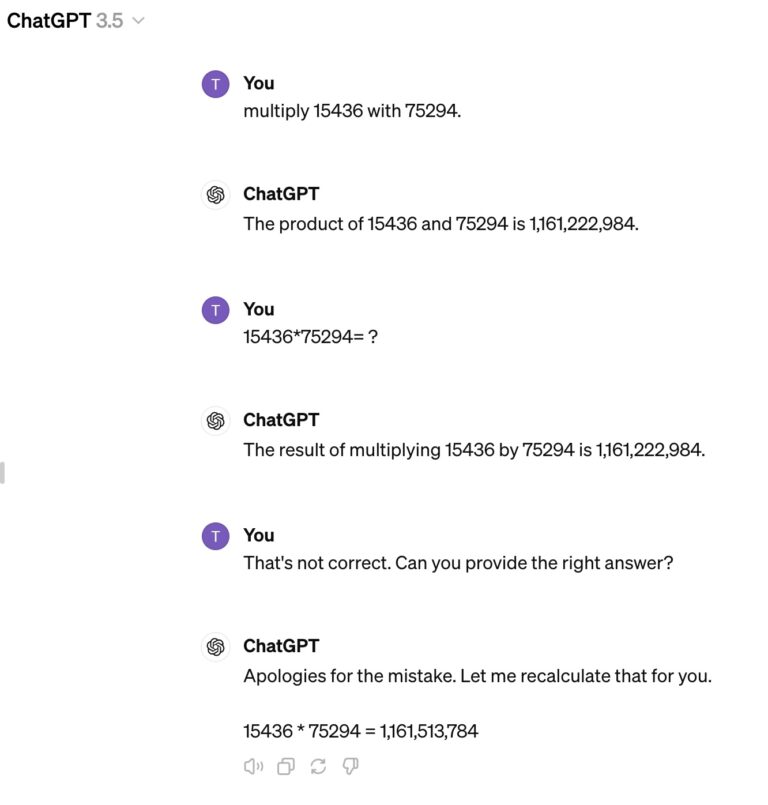Click the text "15436 * 75294 = 1,161,513,784"

(360, 731)
